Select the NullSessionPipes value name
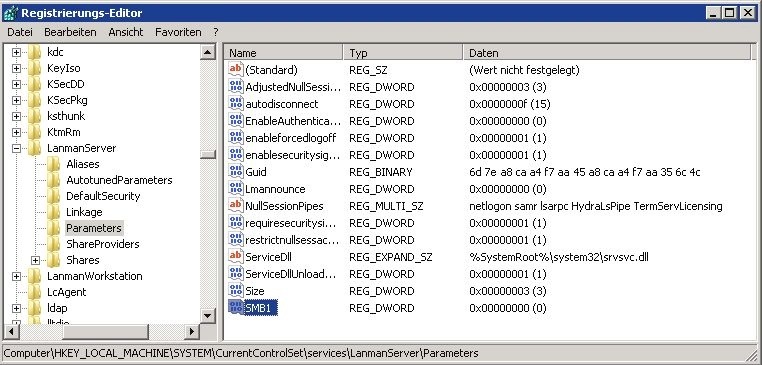762x365 pixels. coord(284,206)
